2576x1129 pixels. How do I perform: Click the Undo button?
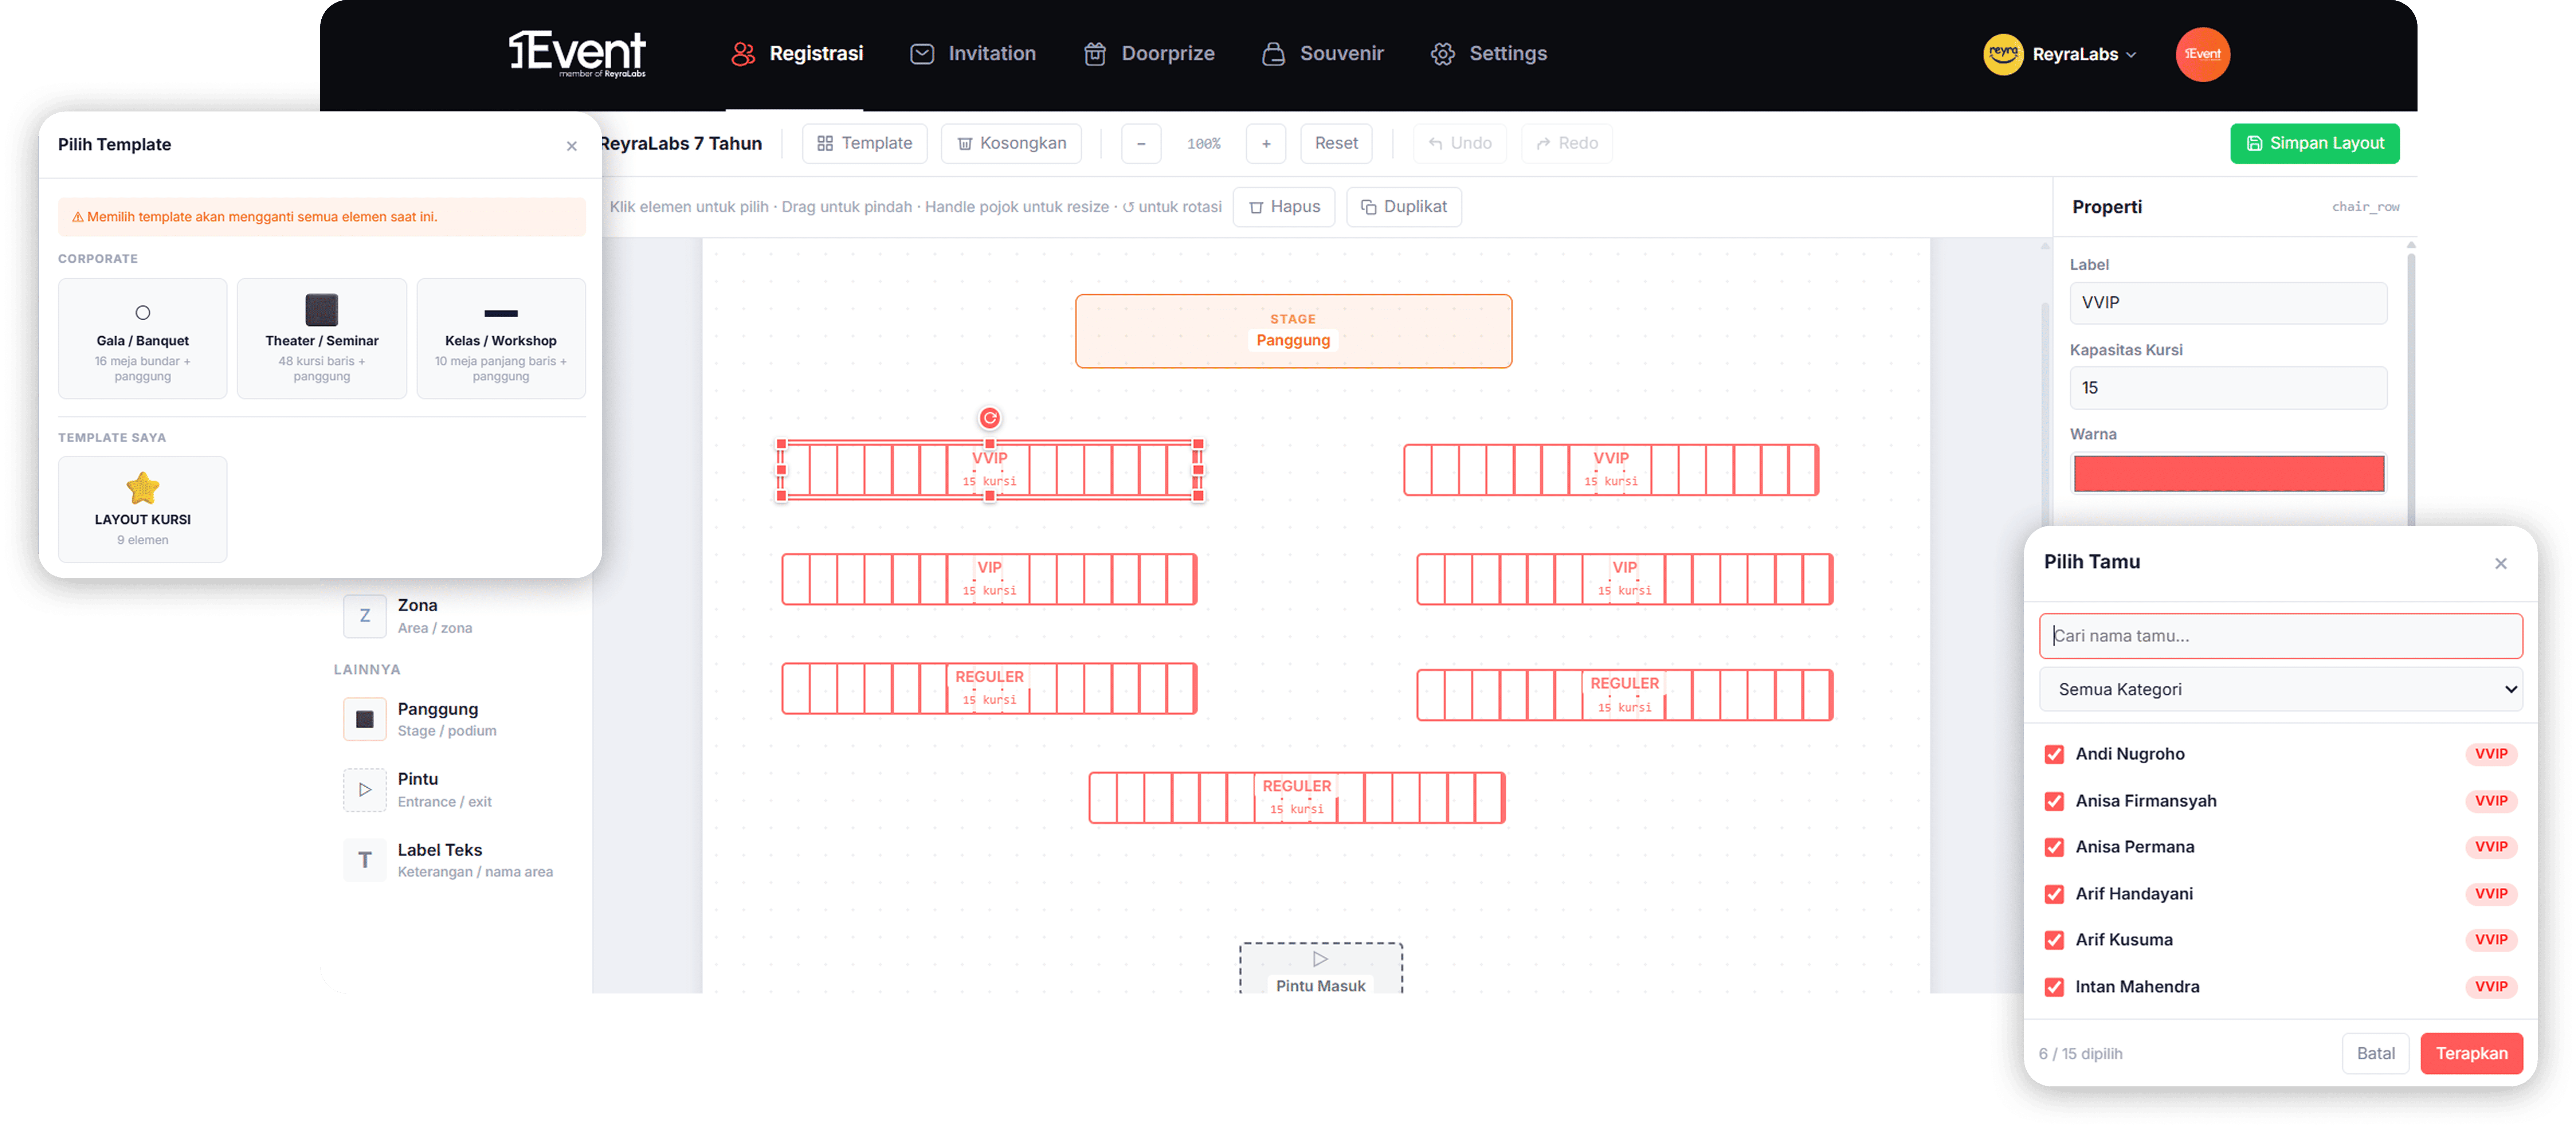[1460, 143]
